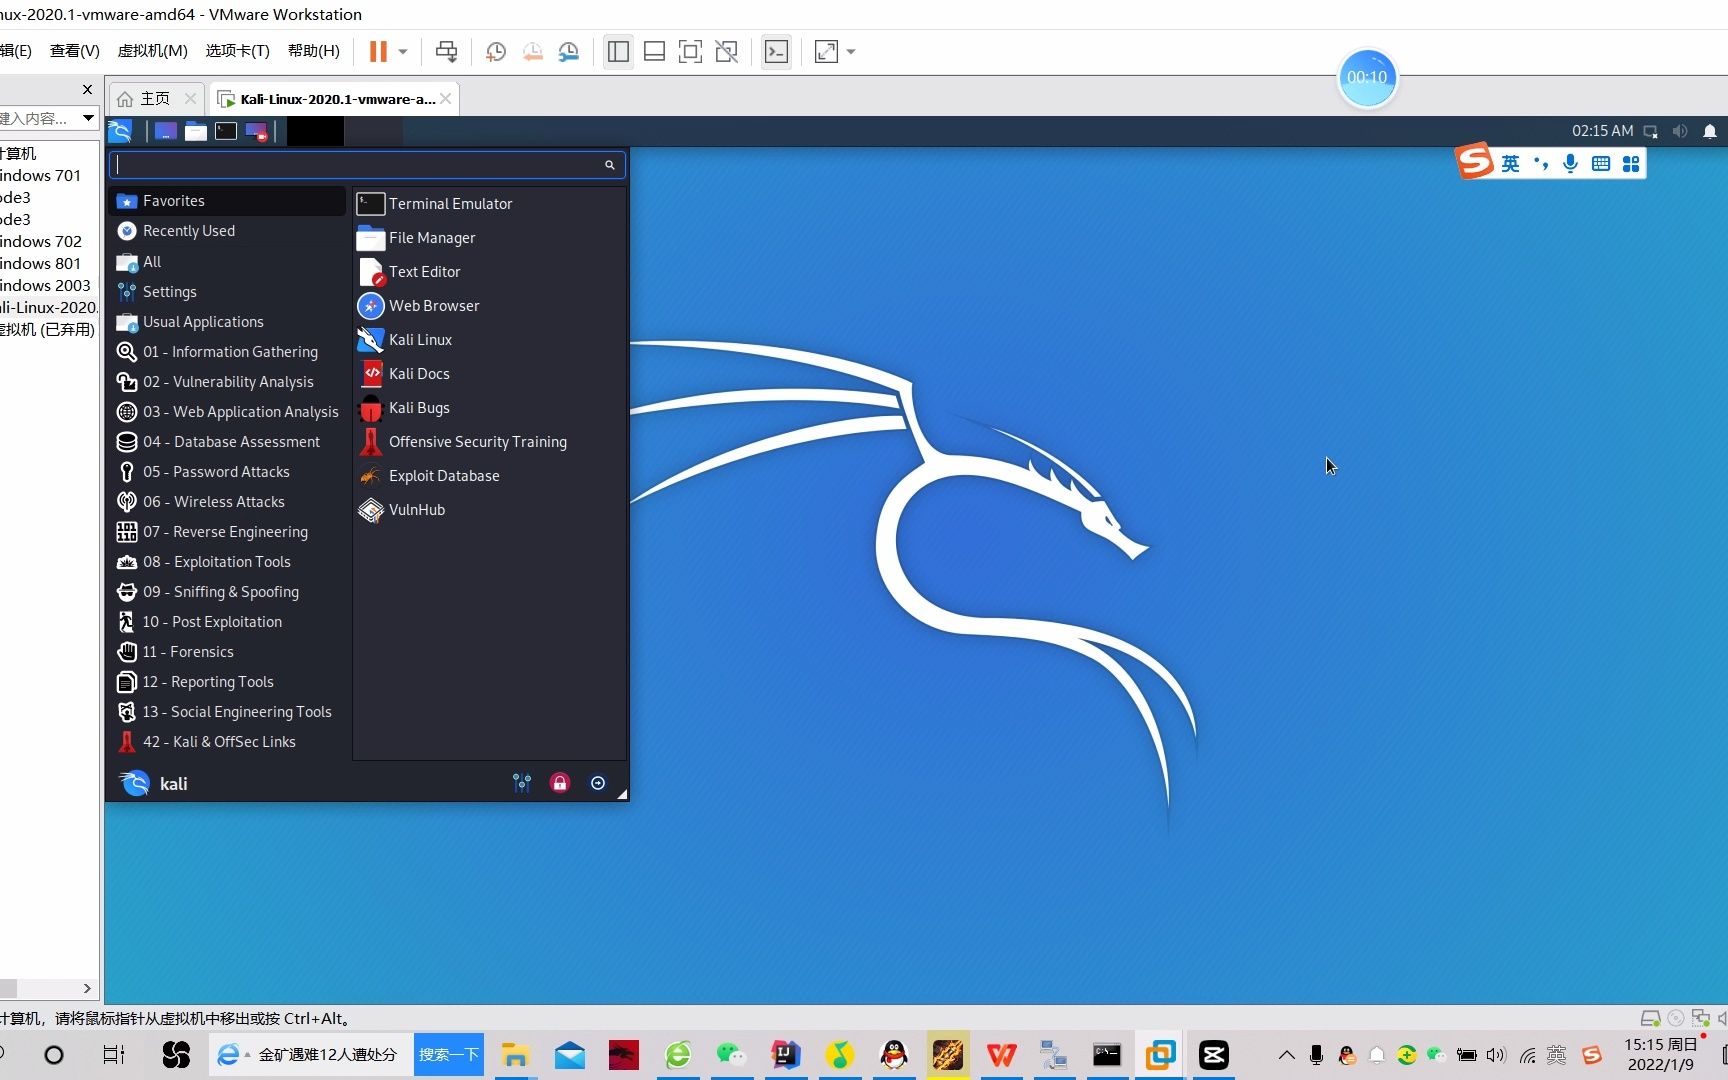Click the notification bell in Kali panel

pos(1710,131)
